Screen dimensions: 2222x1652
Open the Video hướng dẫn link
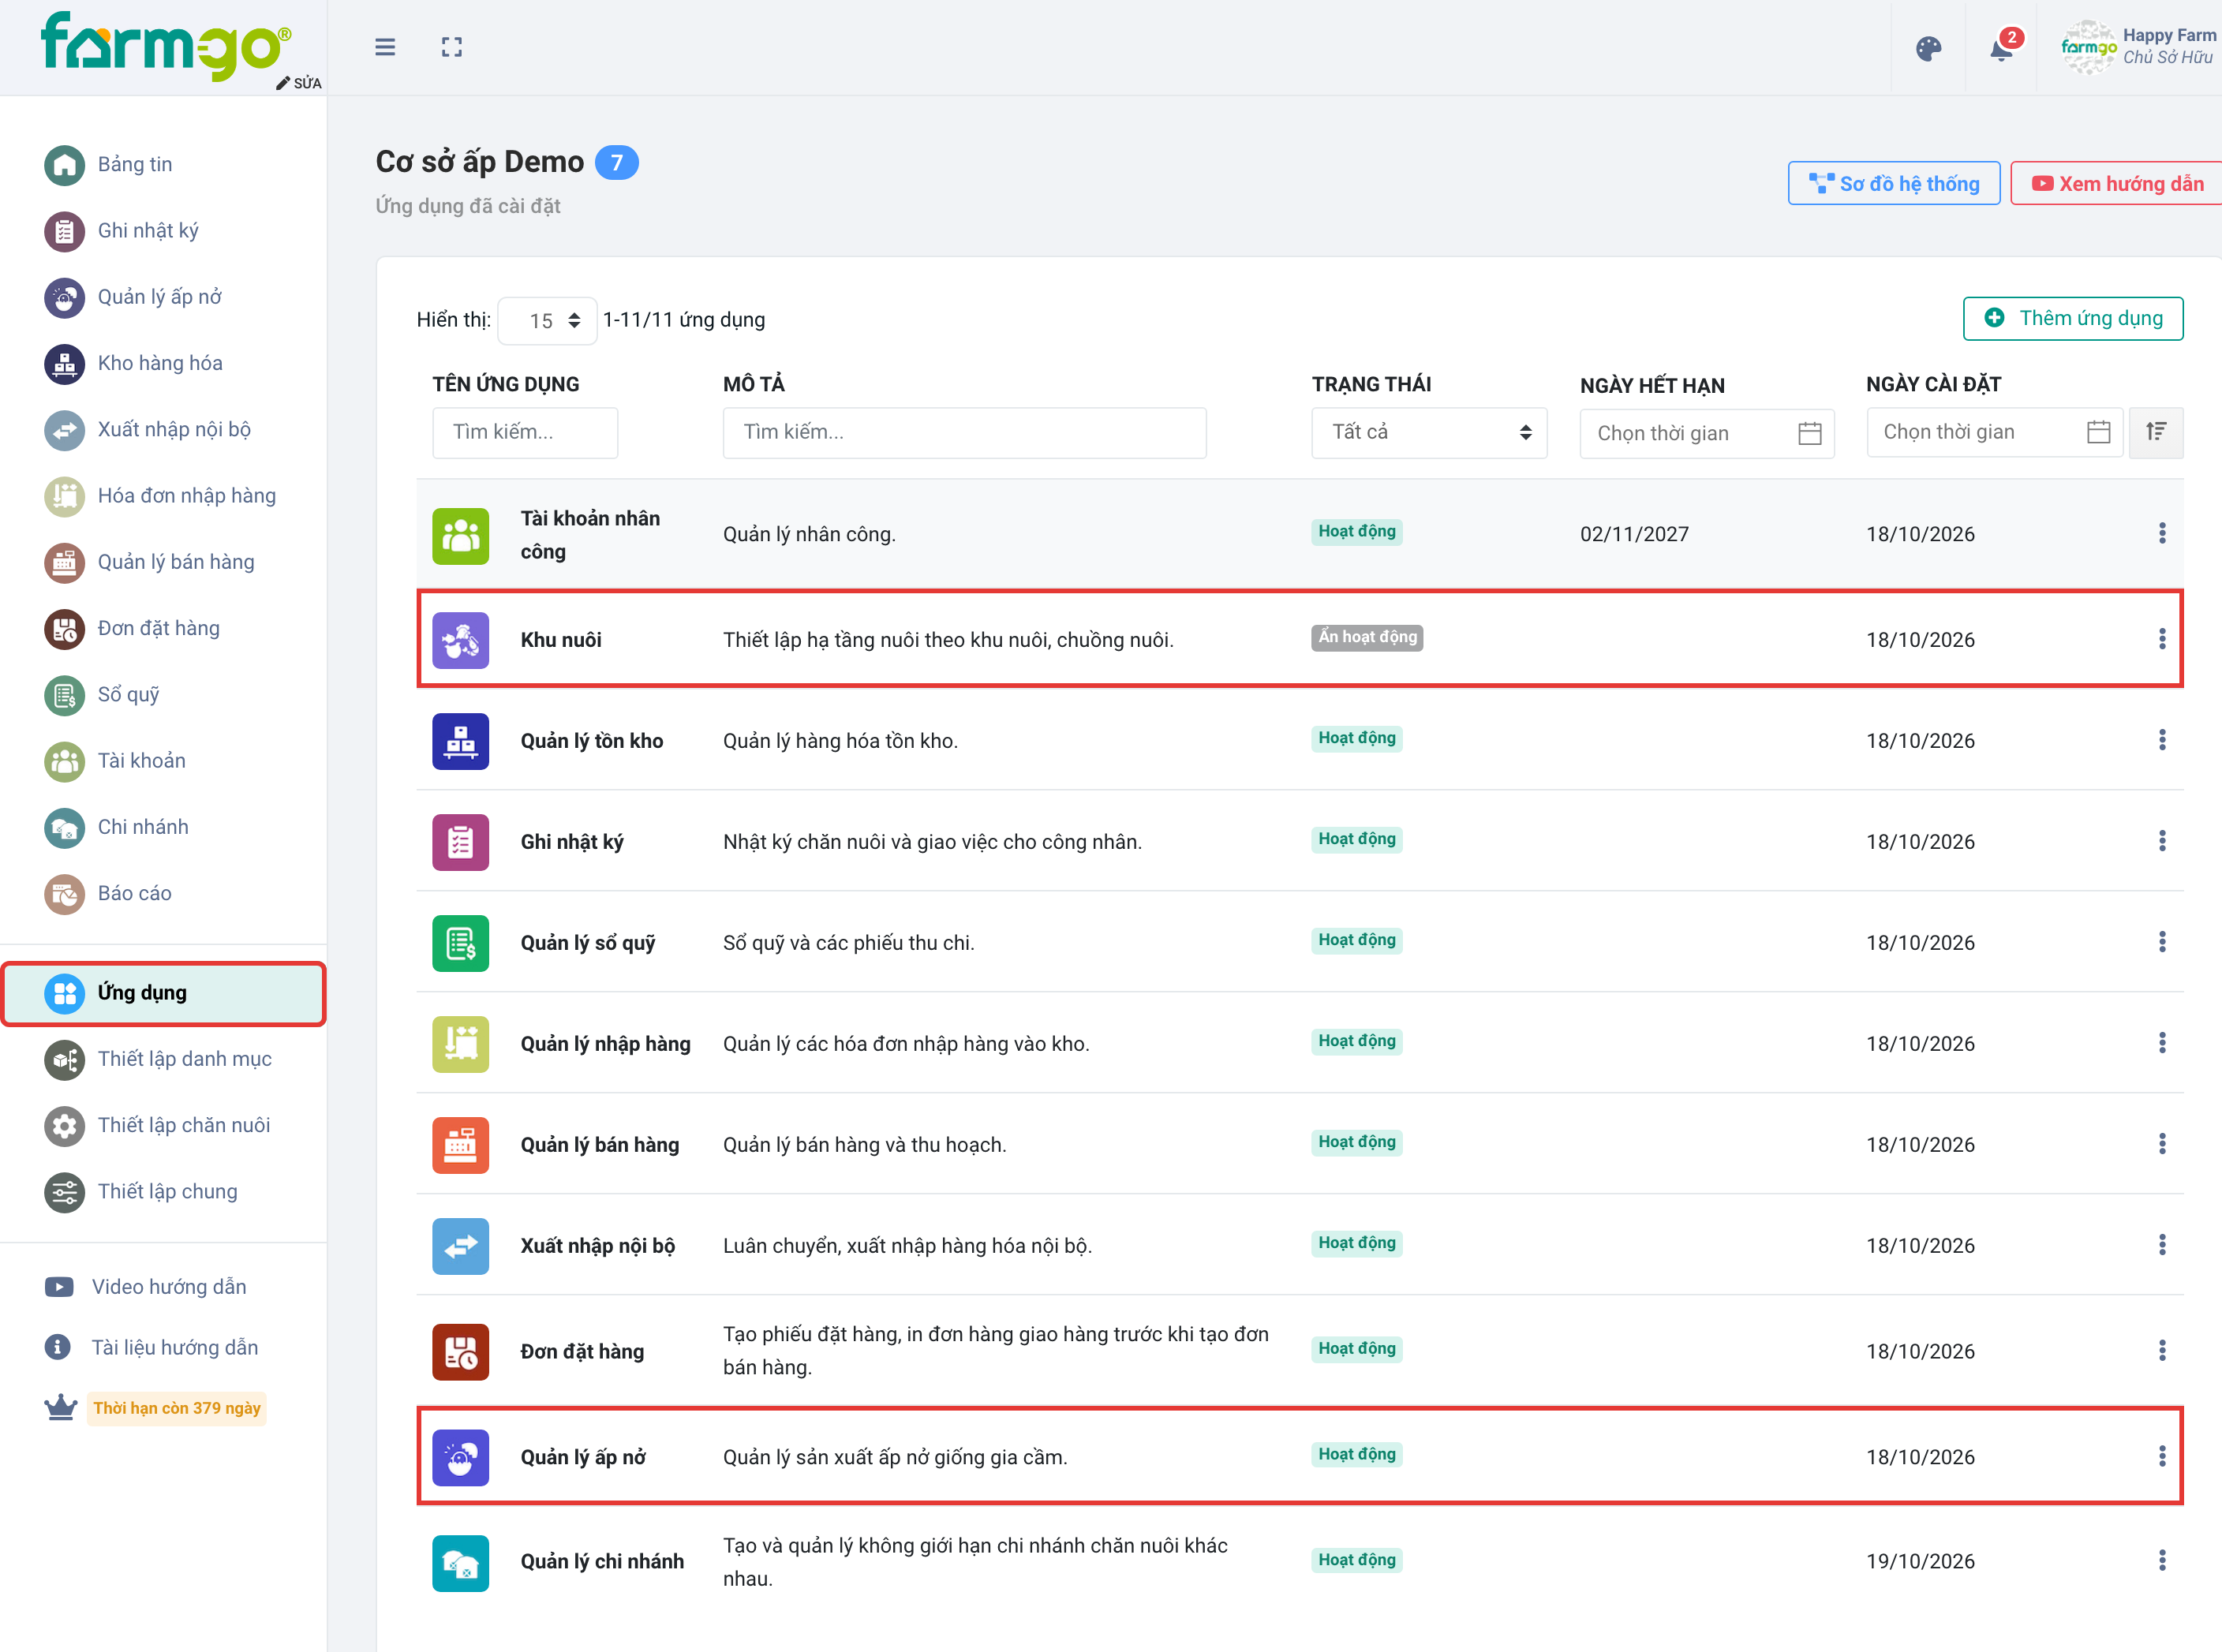point(146,1287)
